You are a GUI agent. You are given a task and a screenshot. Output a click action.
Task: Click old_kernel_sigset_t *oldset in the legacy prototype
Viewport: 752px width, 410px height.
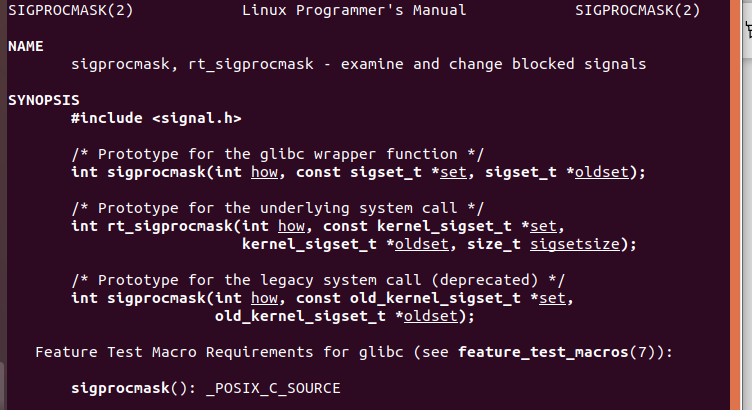[341, 316]
